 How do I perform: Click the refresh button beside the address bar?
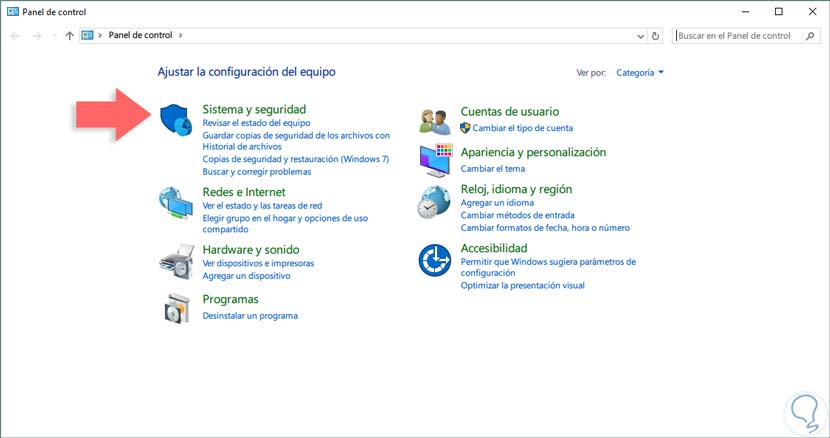655,36
